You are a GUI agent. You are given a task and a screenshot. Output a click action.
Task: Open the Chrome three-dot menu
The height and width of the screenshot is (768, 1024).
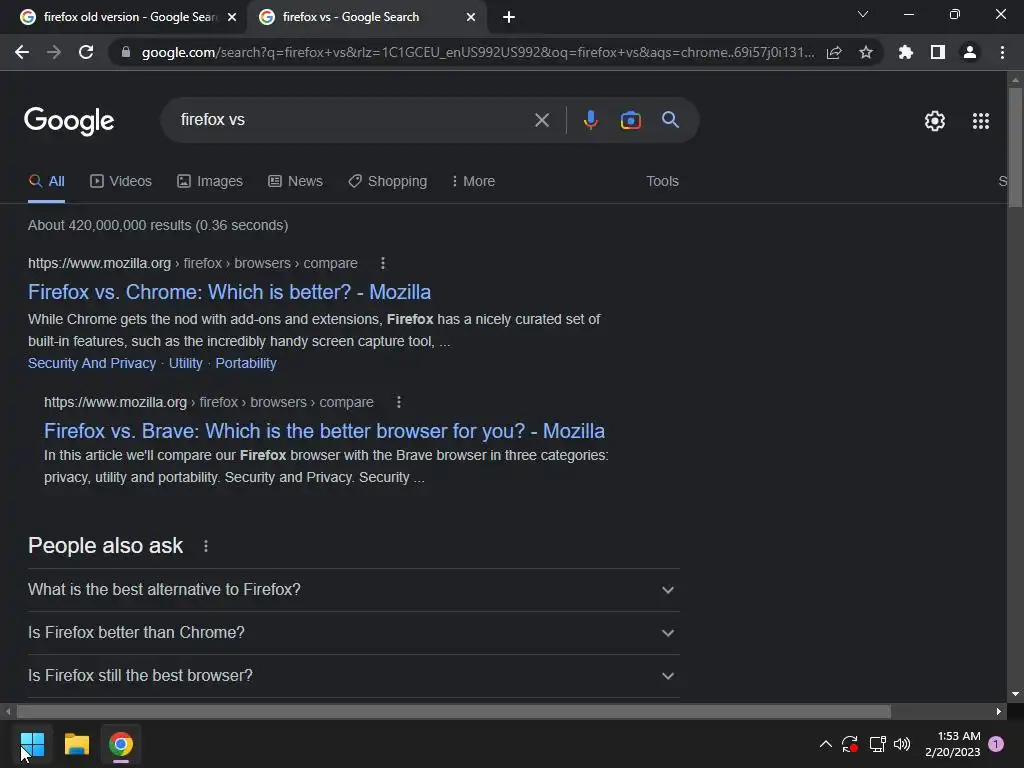point(1002,52)
